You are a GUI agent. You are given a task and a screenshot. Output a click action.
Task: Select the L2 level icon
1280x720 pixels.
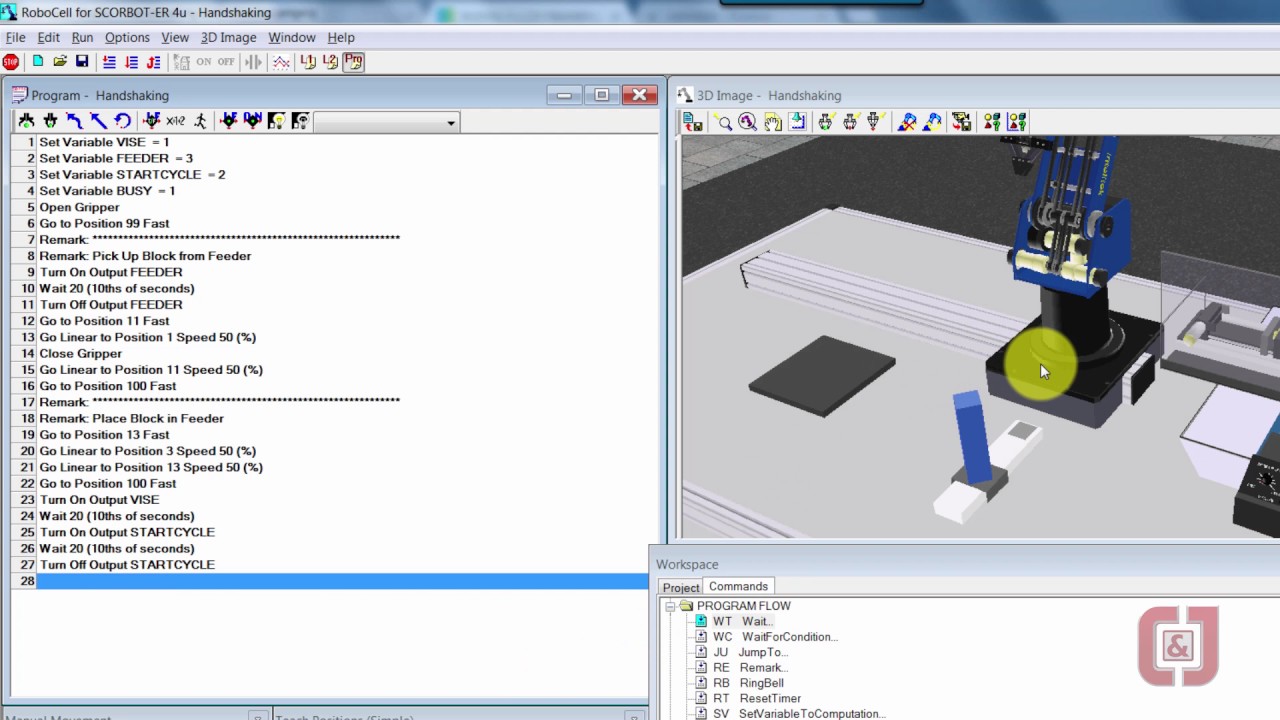click(x=331, y=62)
